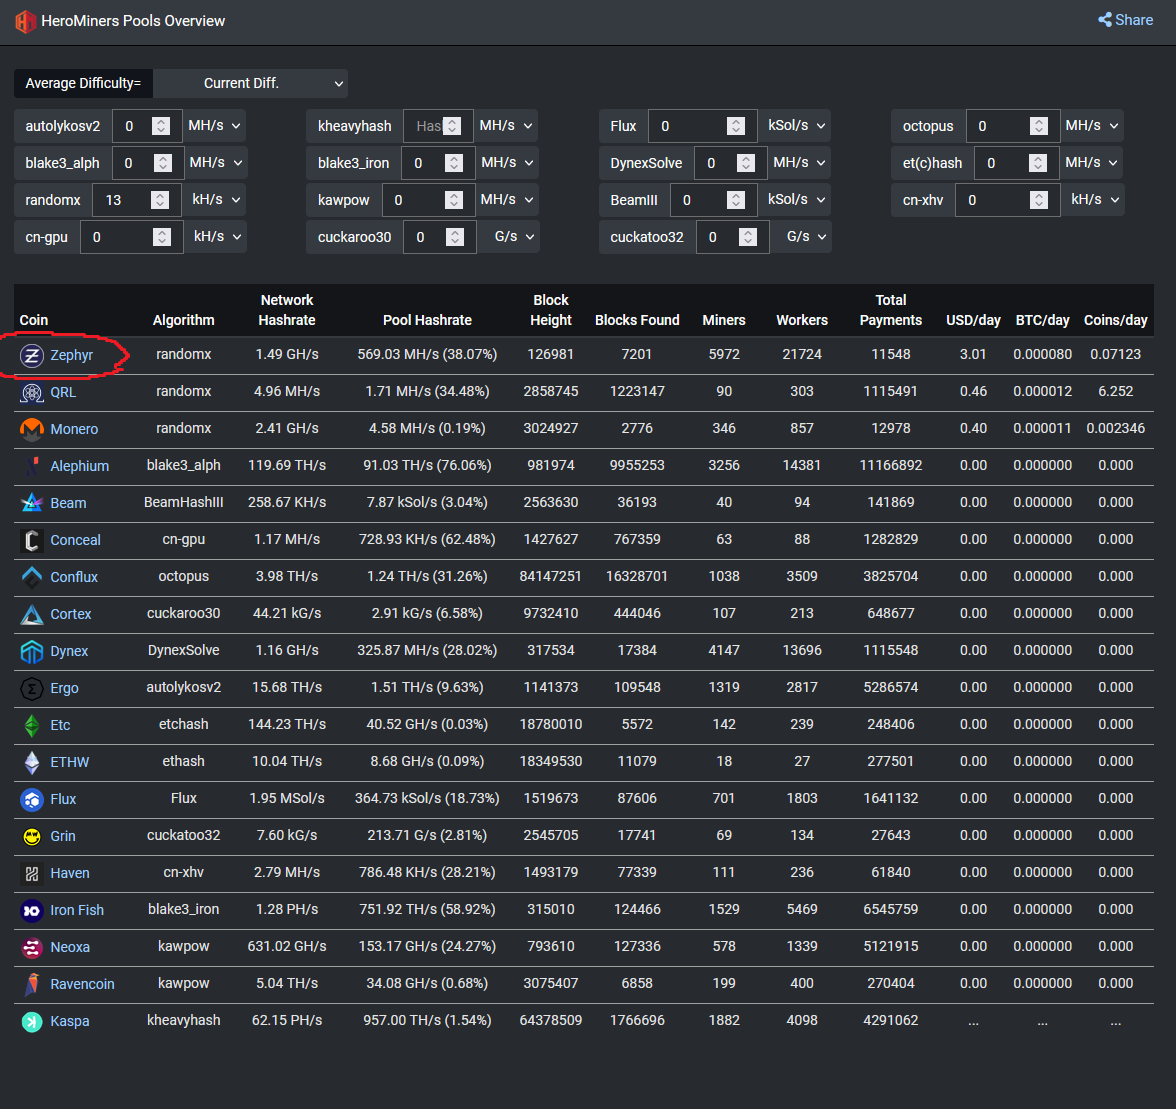This screenshot has height=1109, width=1176.
Task: Click the Share link
Action: (1126, 20)
